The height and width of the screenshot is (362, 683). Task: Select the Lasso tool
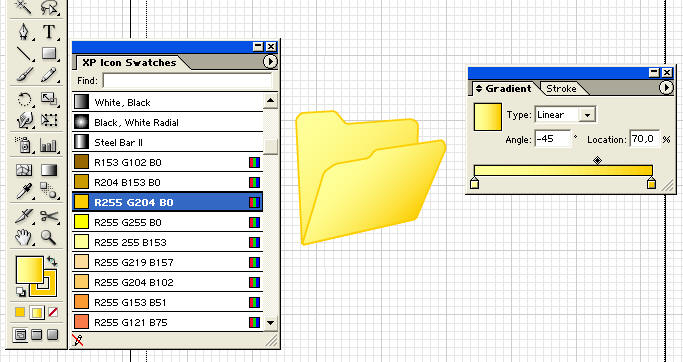[x=49, y=7]
